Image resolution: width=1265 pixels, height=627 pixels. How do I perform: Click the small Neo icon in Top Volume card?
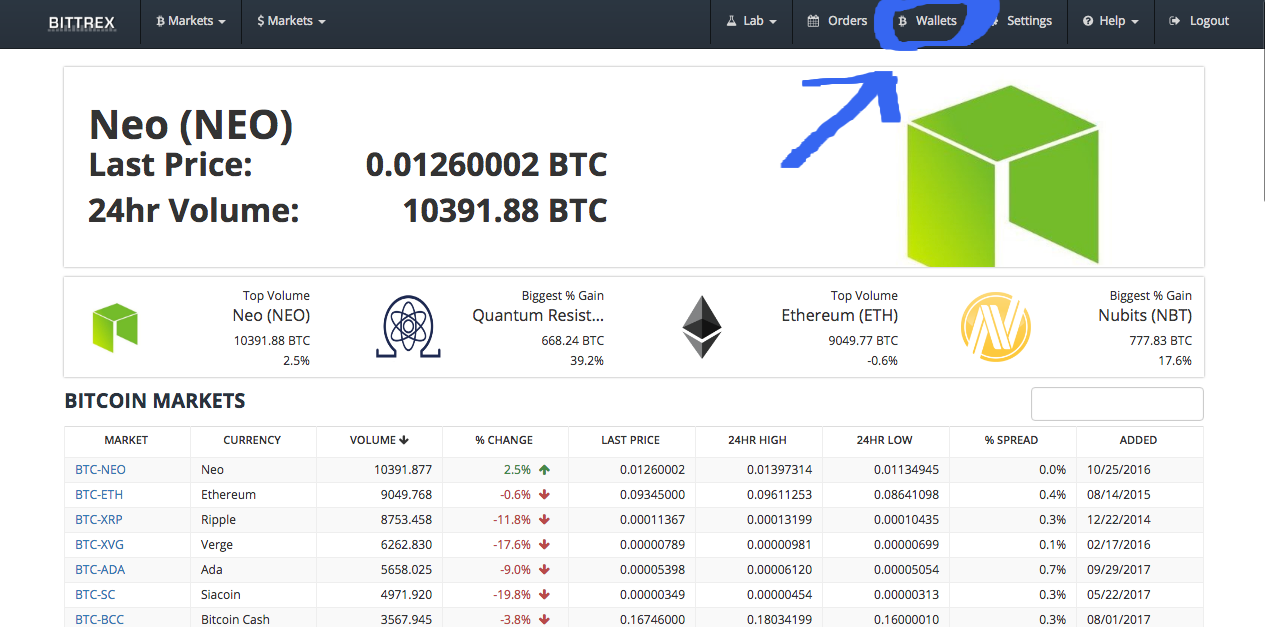(x=115, y=327)
